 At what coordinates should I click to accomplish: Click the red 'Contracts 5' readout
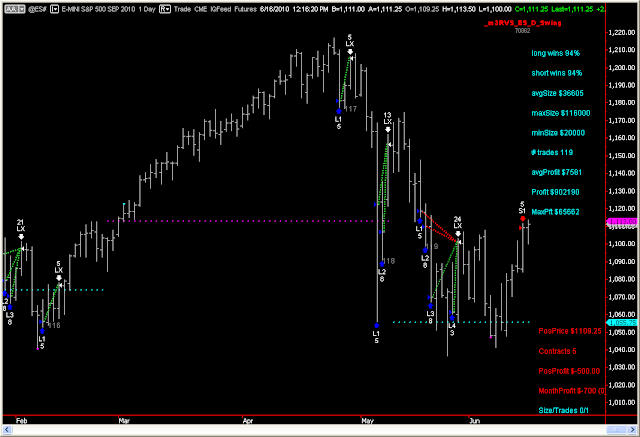557,351
